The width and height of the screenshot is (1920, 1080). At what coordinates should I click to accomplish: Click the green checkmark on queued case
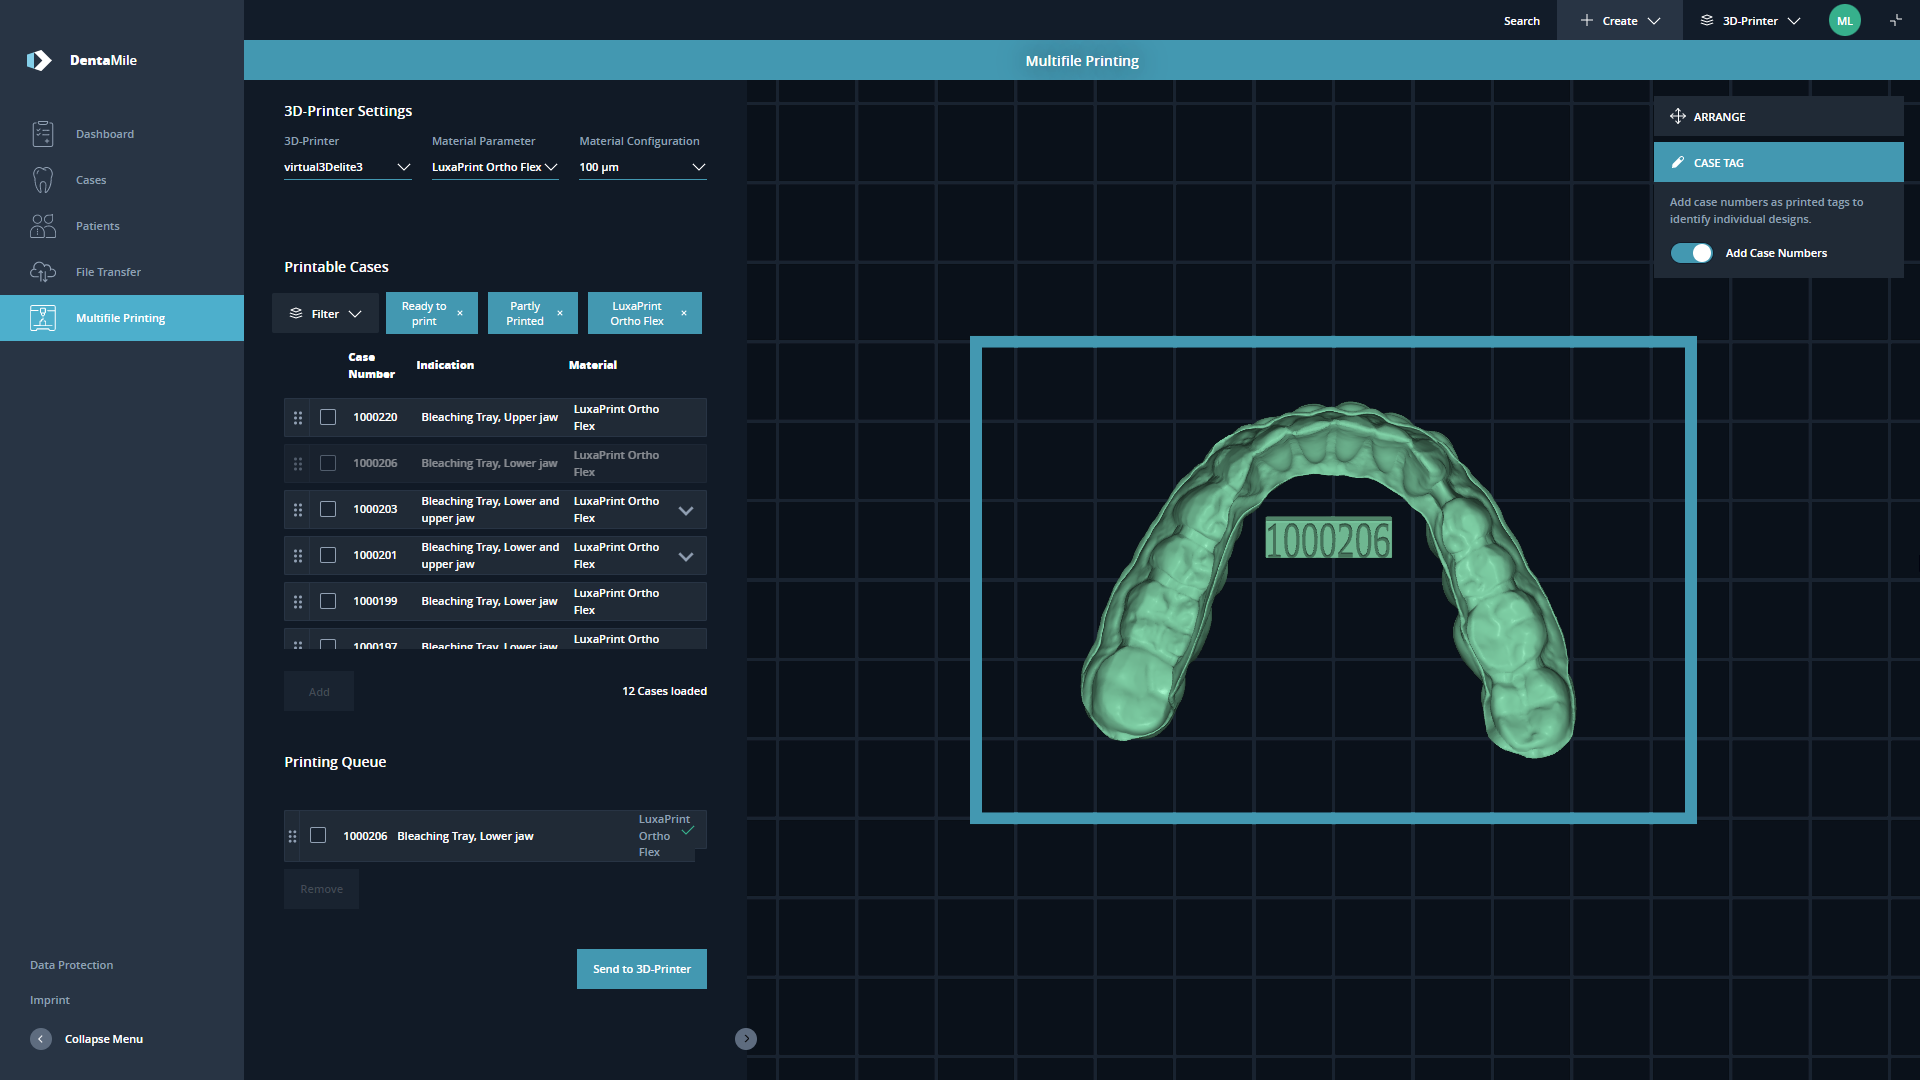(688, 830)
